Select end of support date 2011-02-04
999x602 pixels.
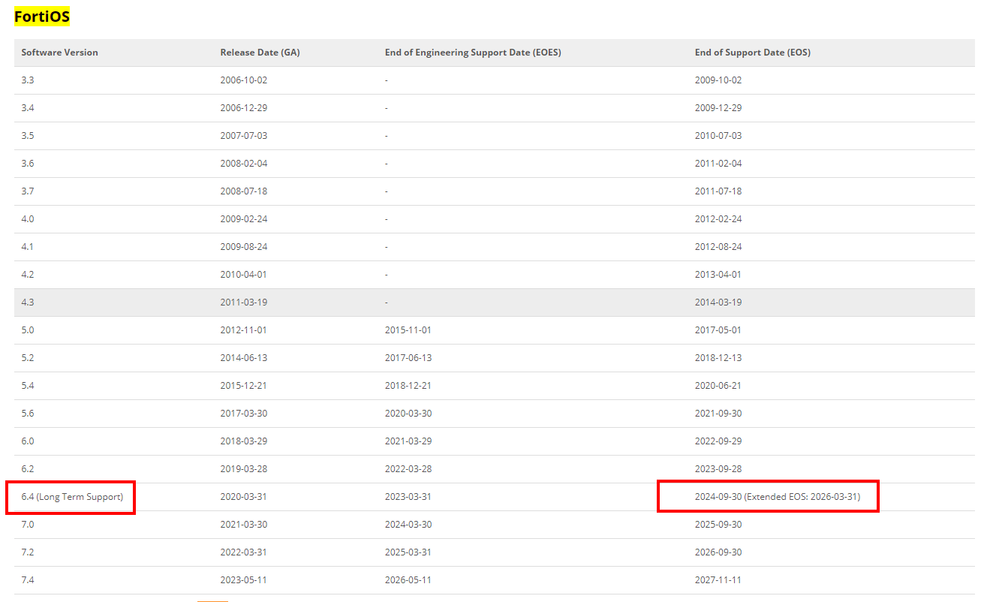pos(718,164)
